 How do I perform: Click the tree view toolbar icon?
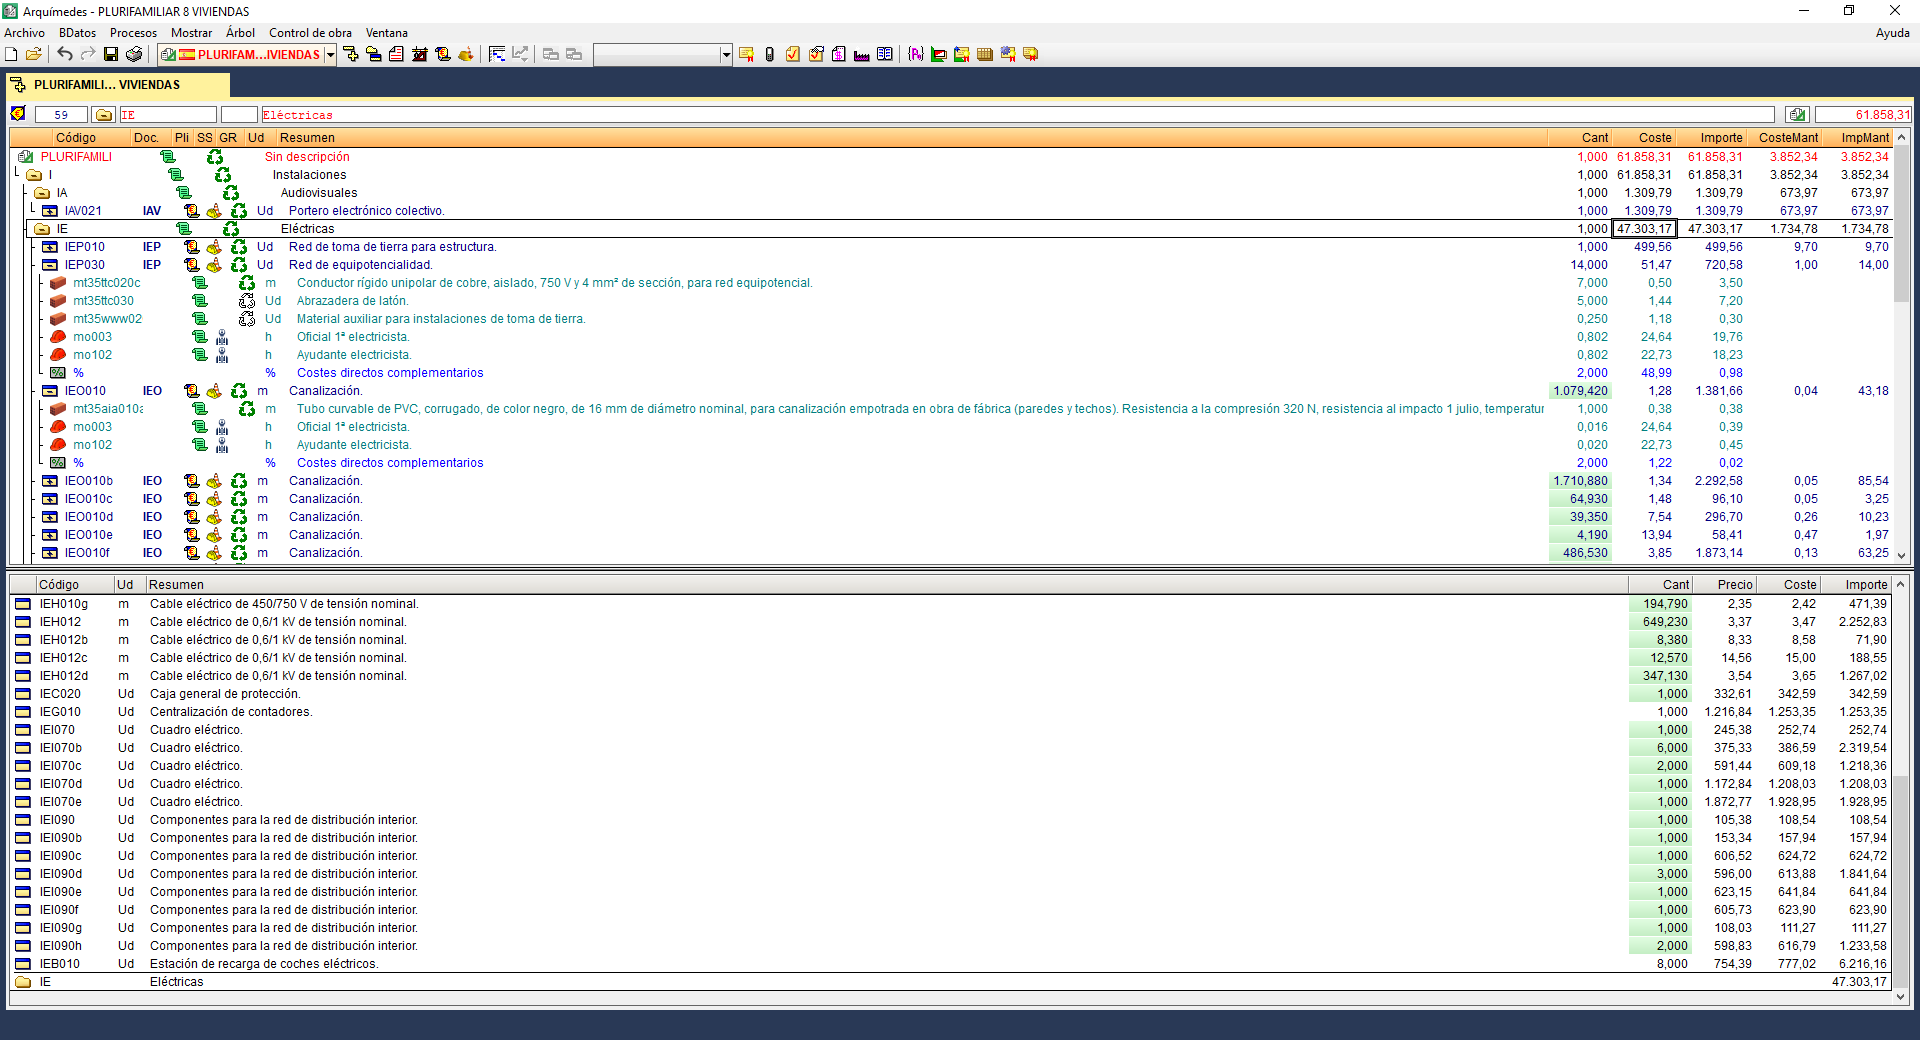tap(497, 54)
